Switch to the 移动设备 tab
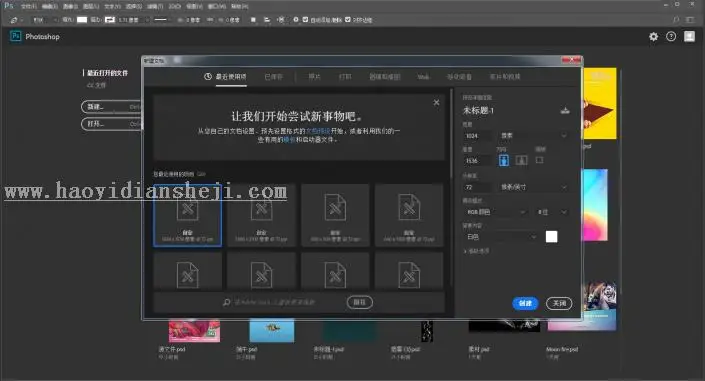The width and height of the screenshot is (705, 381). click(x=459, y=77)
